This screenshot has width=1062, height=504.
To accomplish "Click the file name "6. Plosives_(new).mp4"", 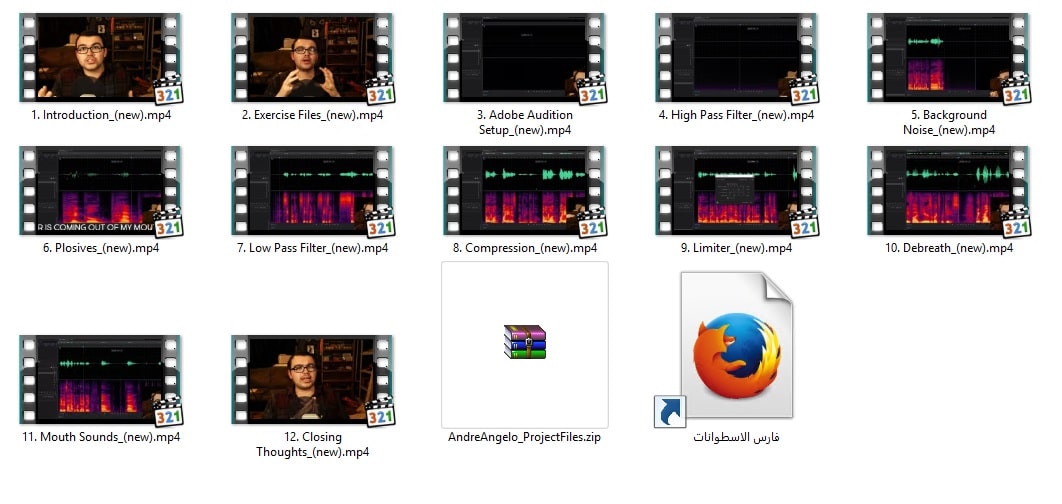I will (101, 248).
